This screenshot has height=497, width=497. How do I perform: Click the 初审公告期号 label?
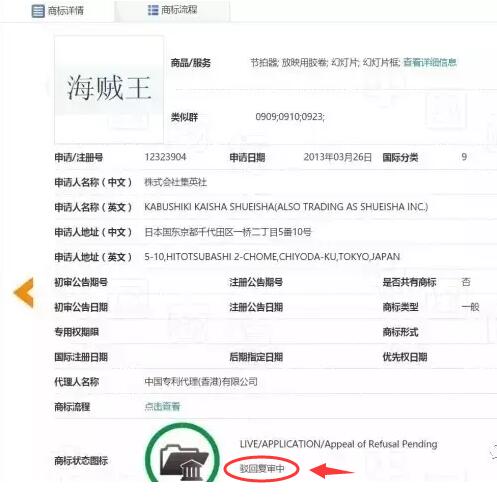pyautogui.click(x=81, y=282)
